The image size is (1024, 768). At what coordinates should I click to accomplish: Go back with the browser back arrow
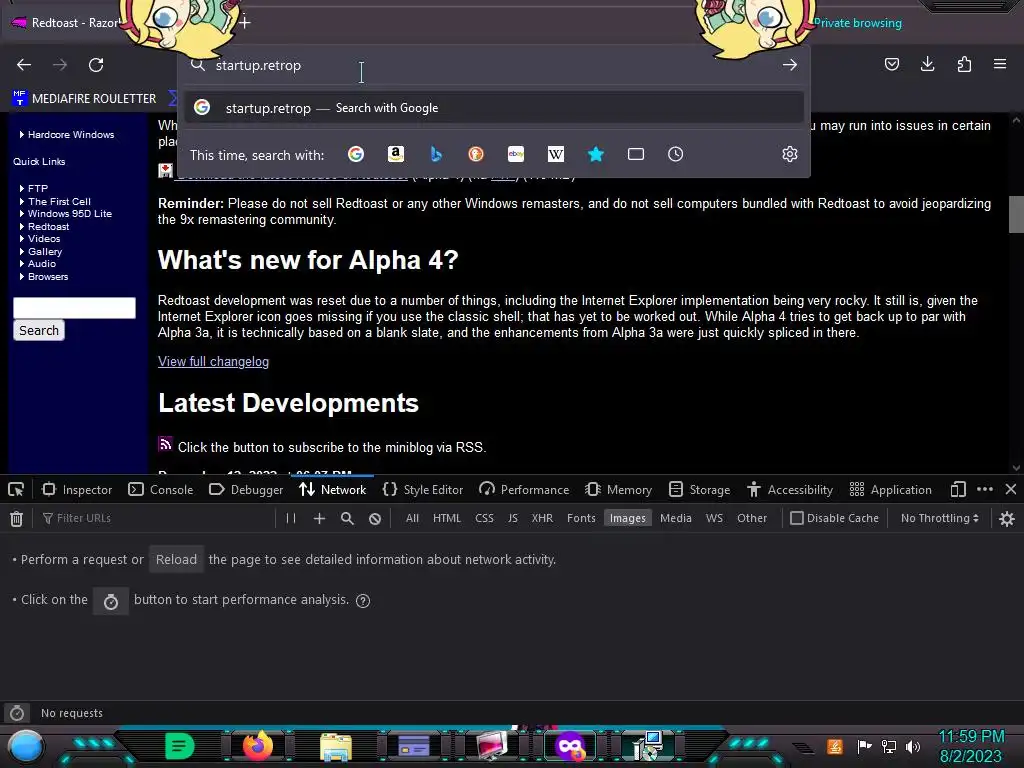(24, 65)
